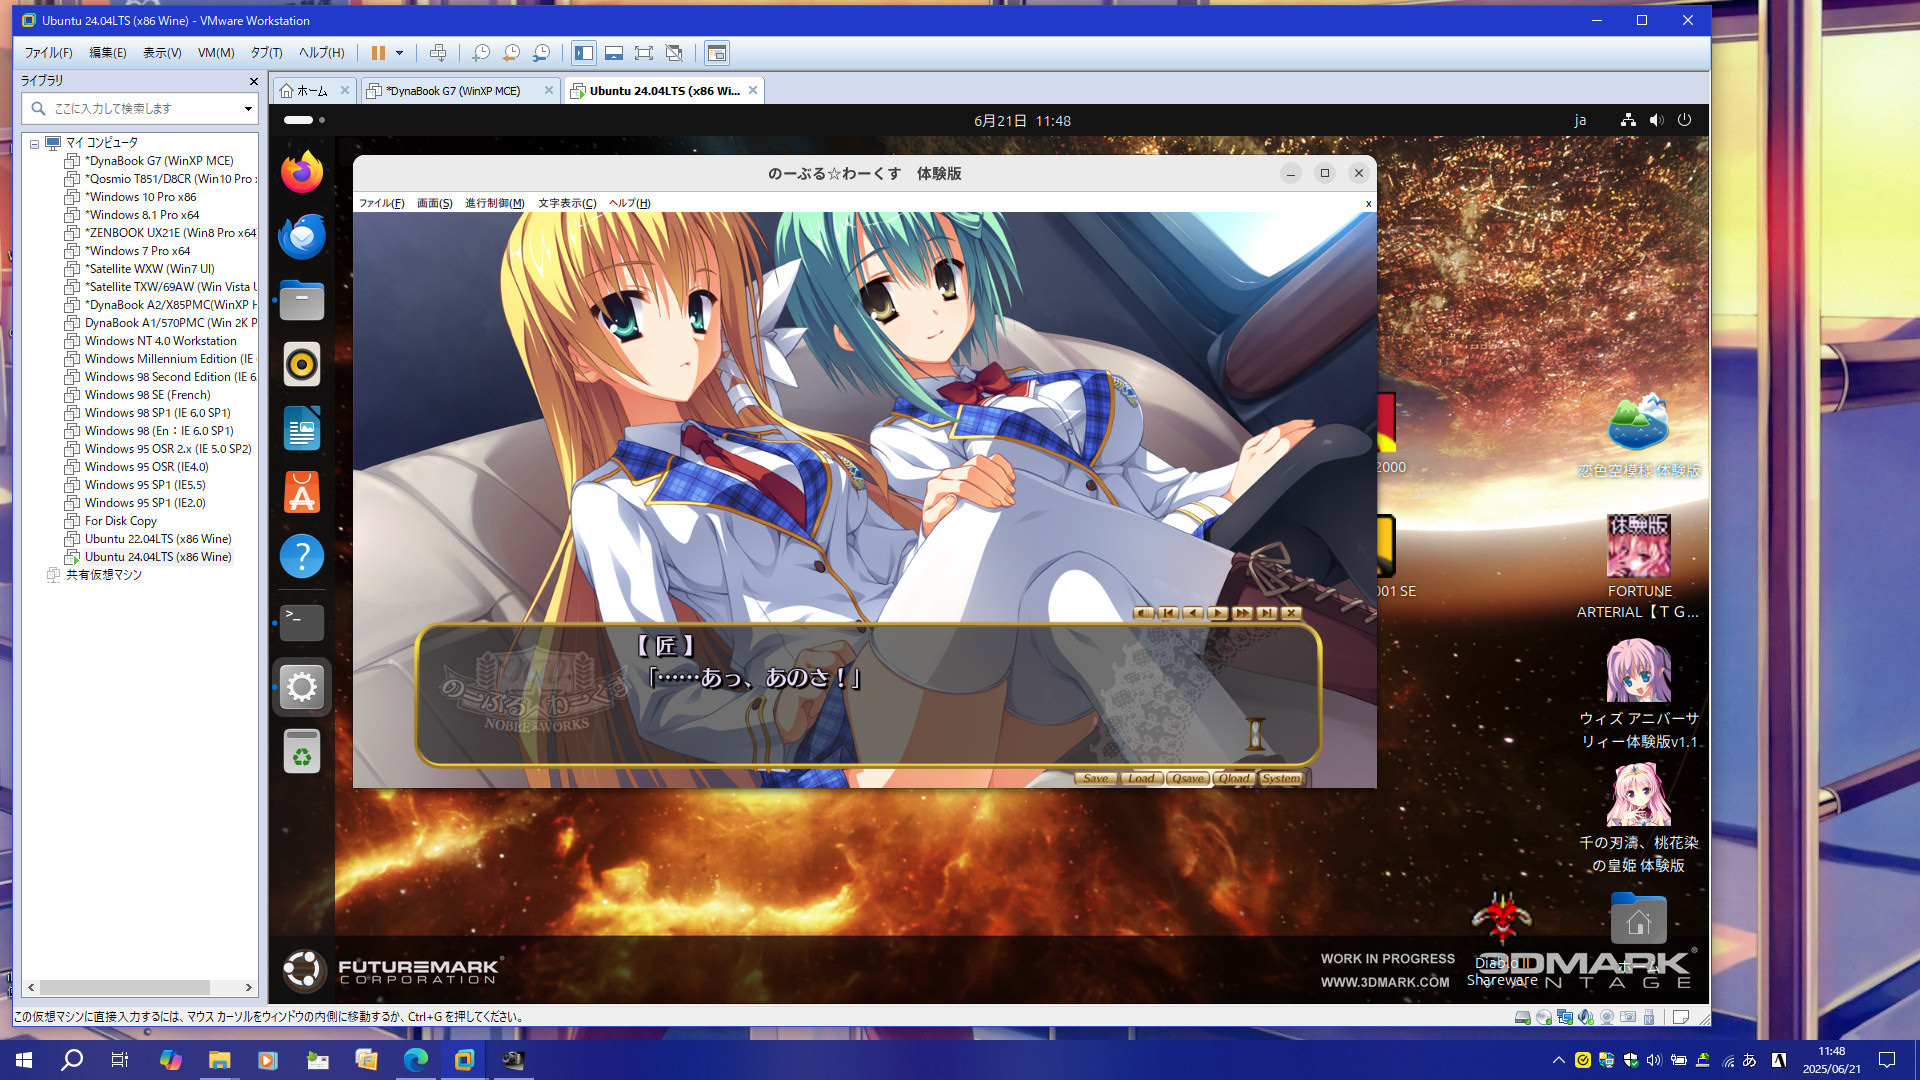Viewport: 1920px width, 1080px height.
Task: Open Ubuntu App Center from the dock
Action: point(302,492)
